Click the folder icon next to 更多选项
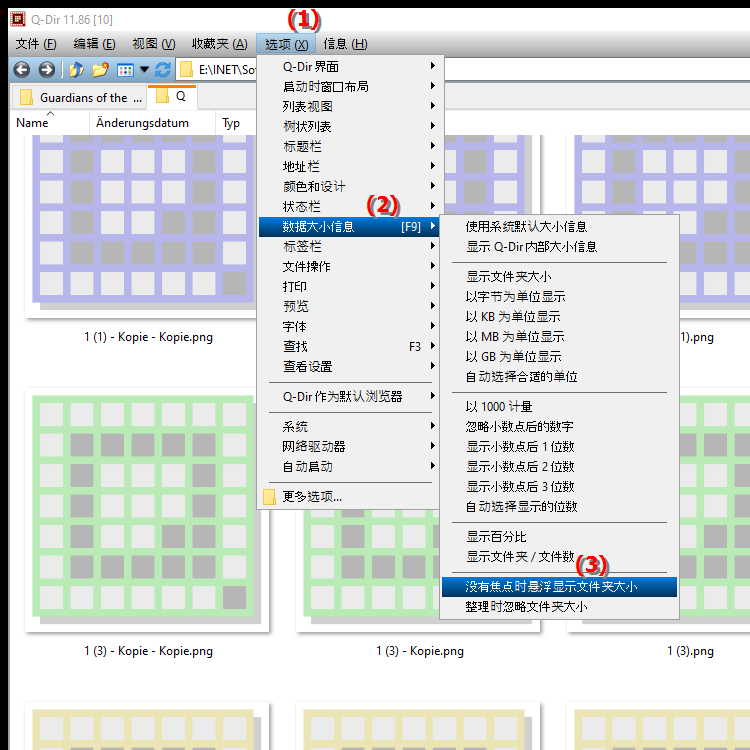Viewport: 750px width, 750px height. pyautogui.click(x=269, y=497)
